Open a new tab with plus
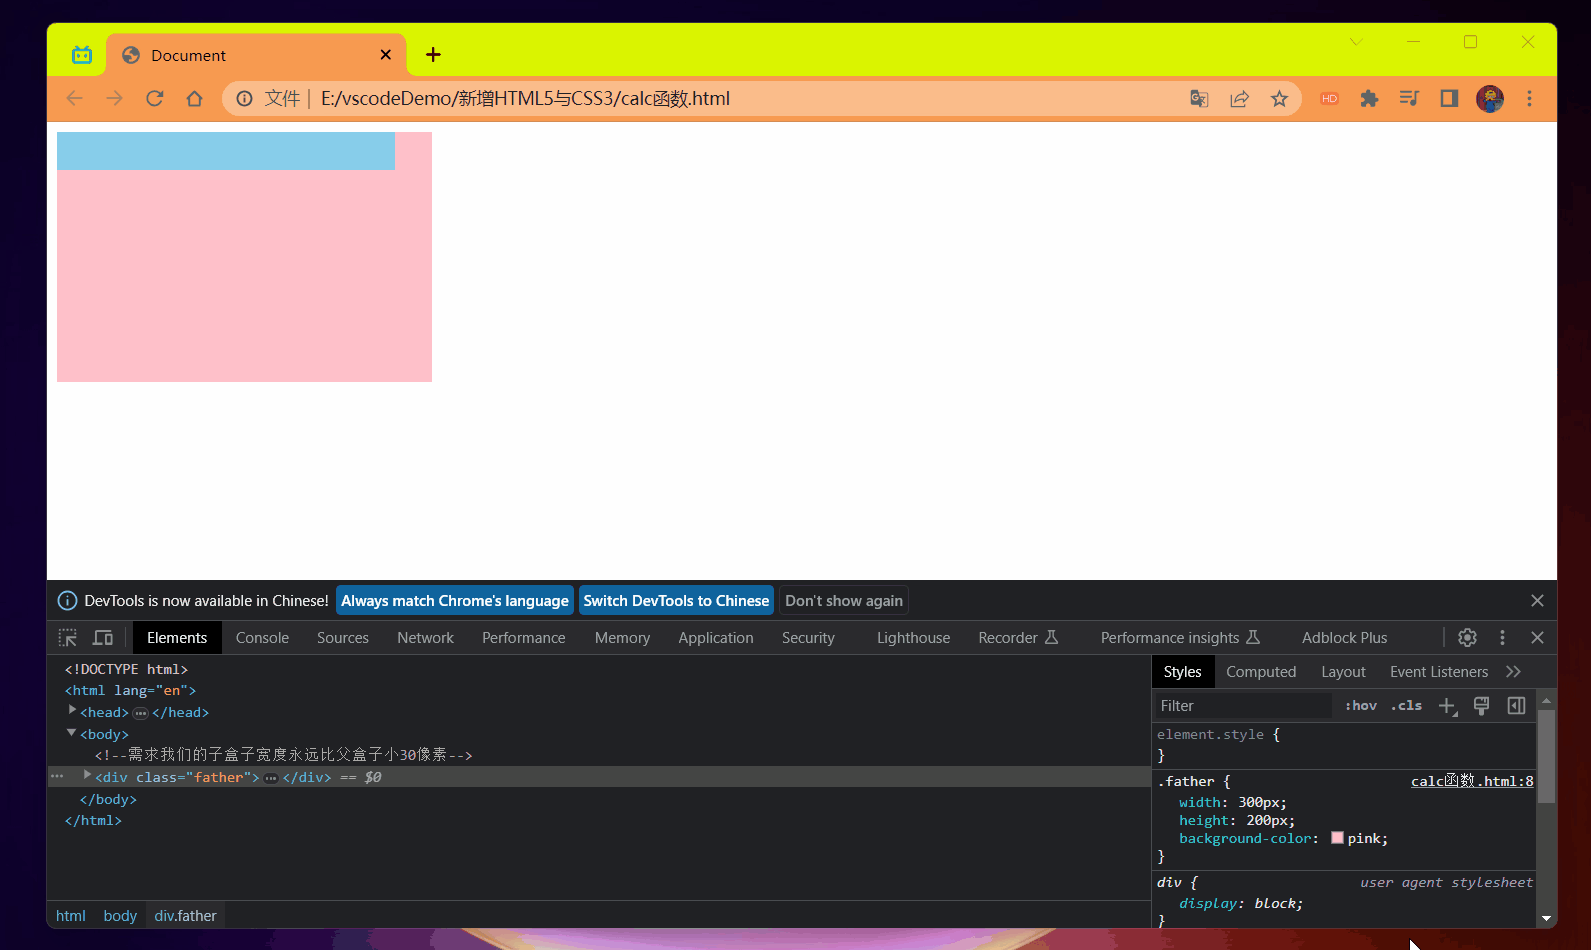The width and height of the screenshot is (1591, 950). (x=433, y=55)
